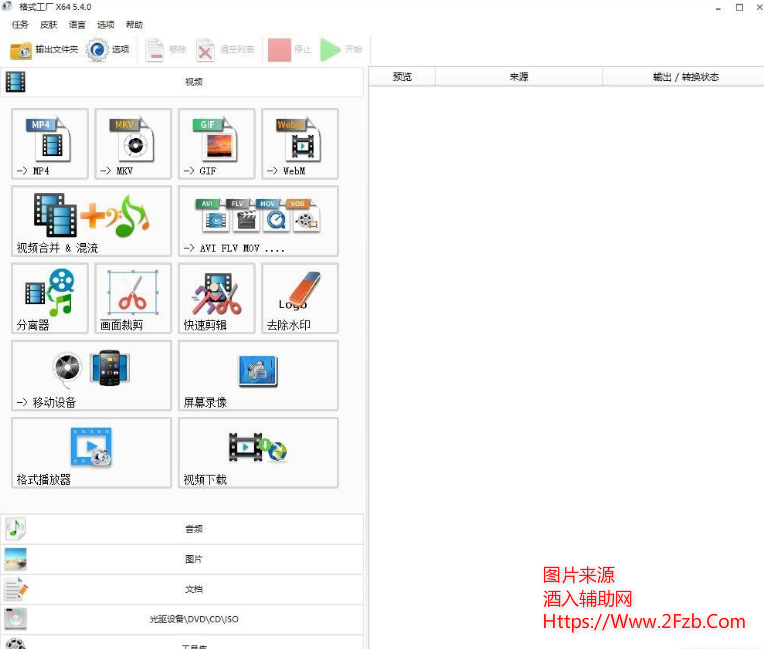Start the 快速剪辑 tool
This screenshot has height=649, width=764.
(x=216, y=298)
